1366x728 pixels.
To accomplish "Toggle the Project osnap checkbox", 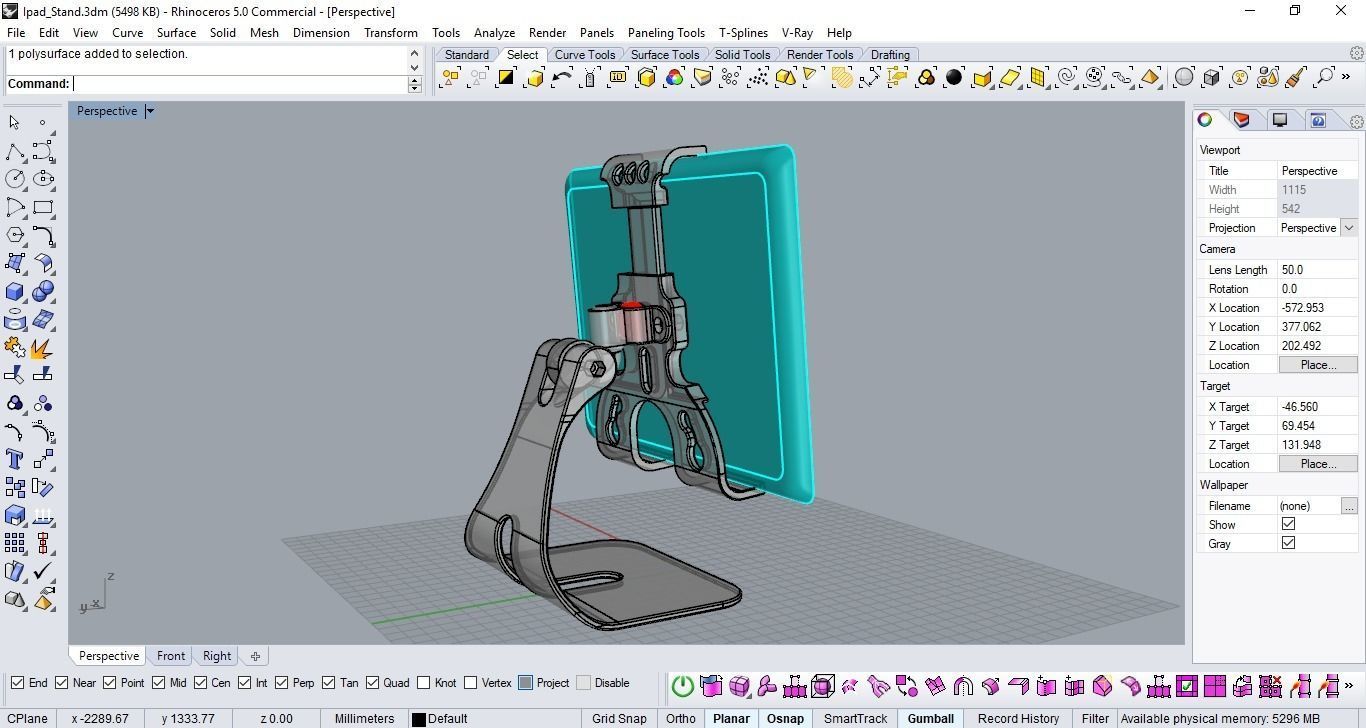I will point(525,683).
